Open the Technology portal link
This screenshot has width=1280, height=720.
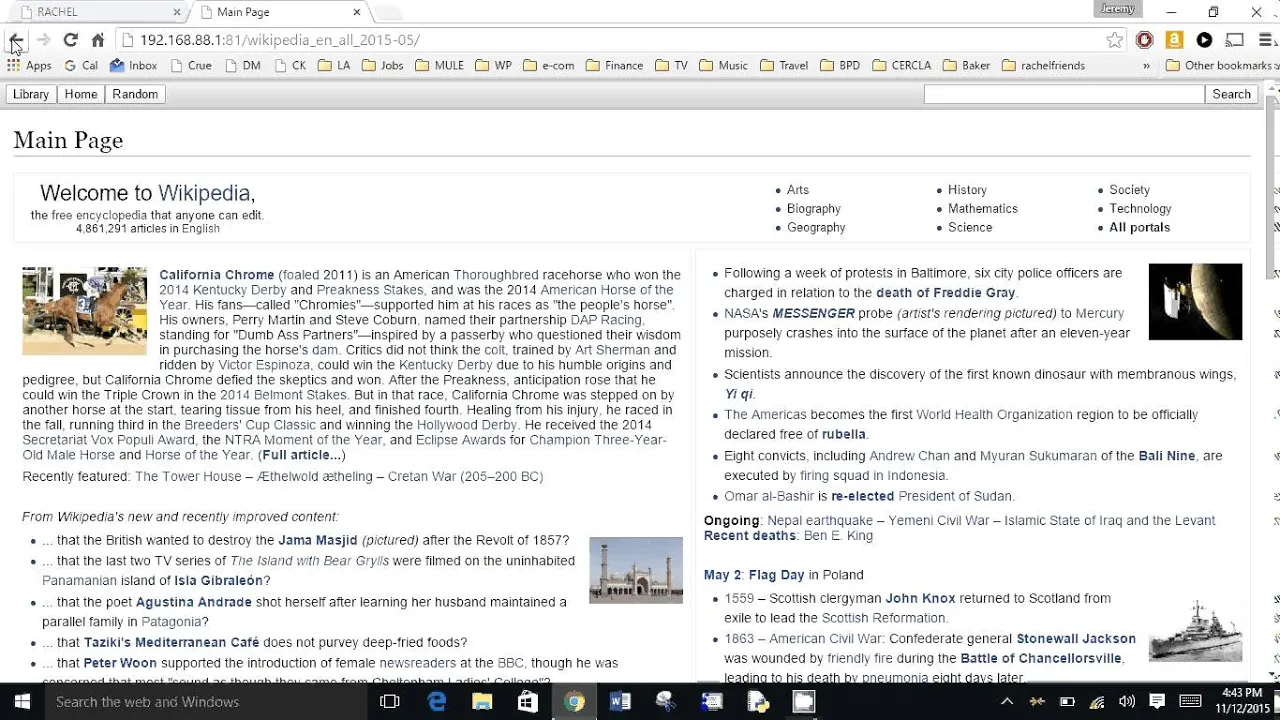[x=1140, y=208]
